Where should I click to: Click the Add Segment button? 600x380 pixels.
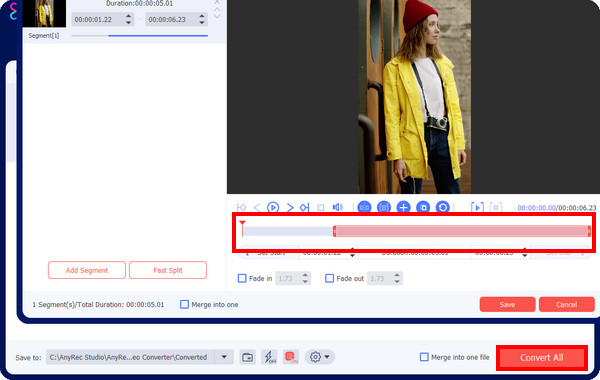pyautogui.click(x=87, y=270)
